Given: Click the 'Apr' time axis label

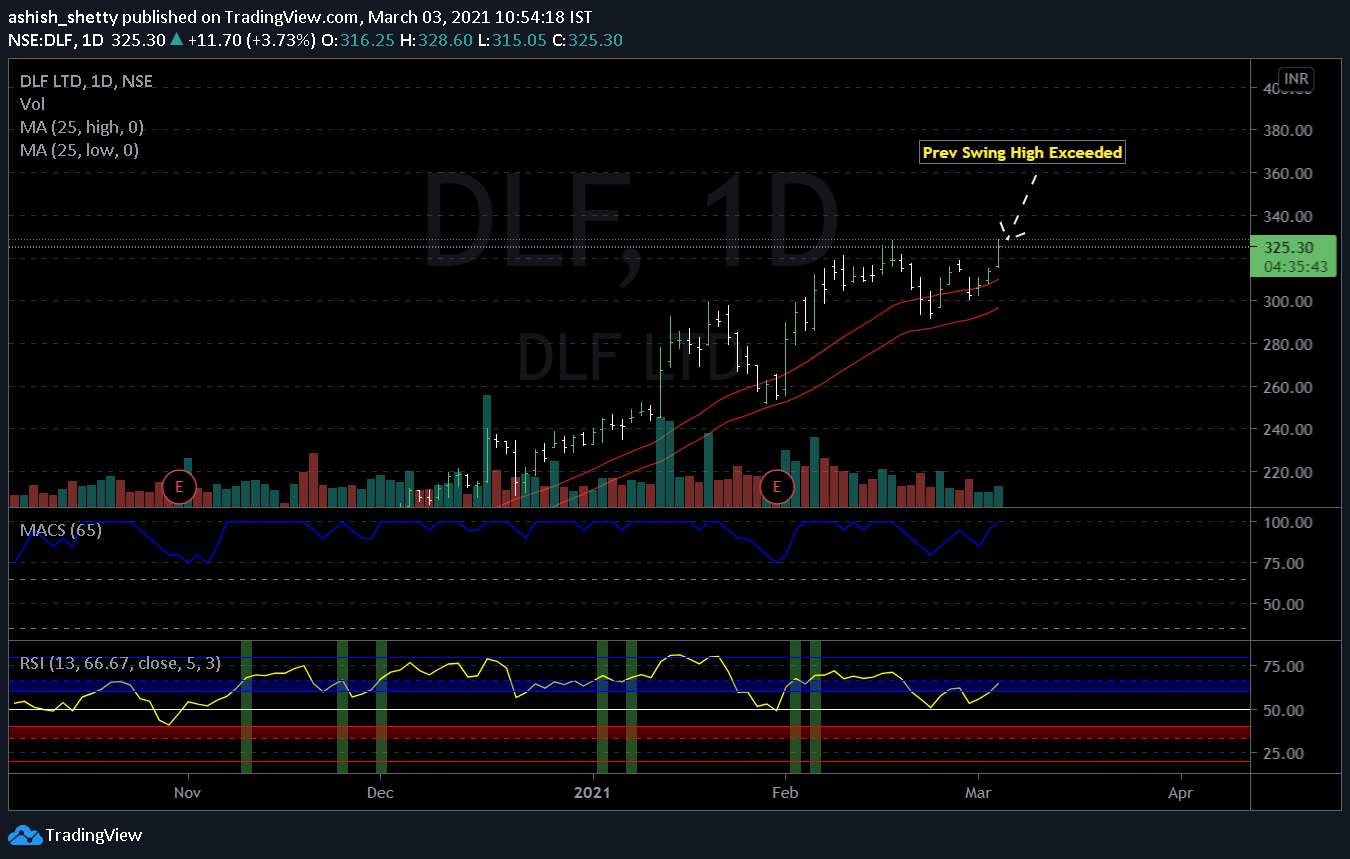Looking at the screenshot, I should pos(1180,793).
